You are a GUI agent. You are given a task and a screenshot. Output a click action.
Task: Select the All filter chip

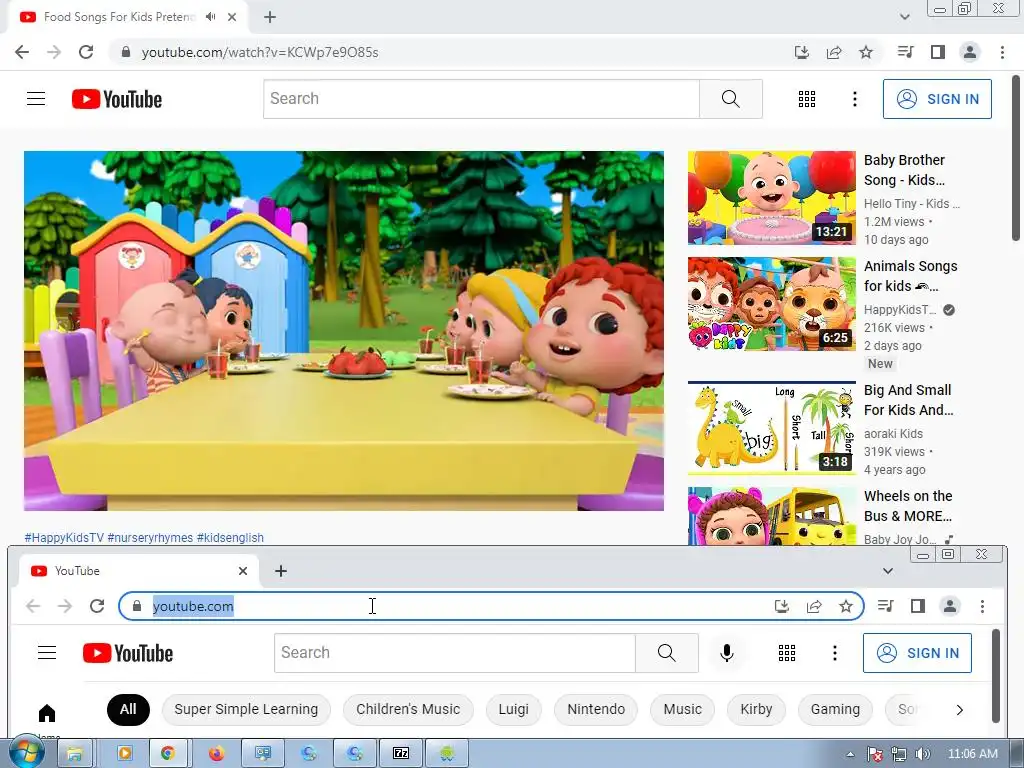click(x=128, y=709)
